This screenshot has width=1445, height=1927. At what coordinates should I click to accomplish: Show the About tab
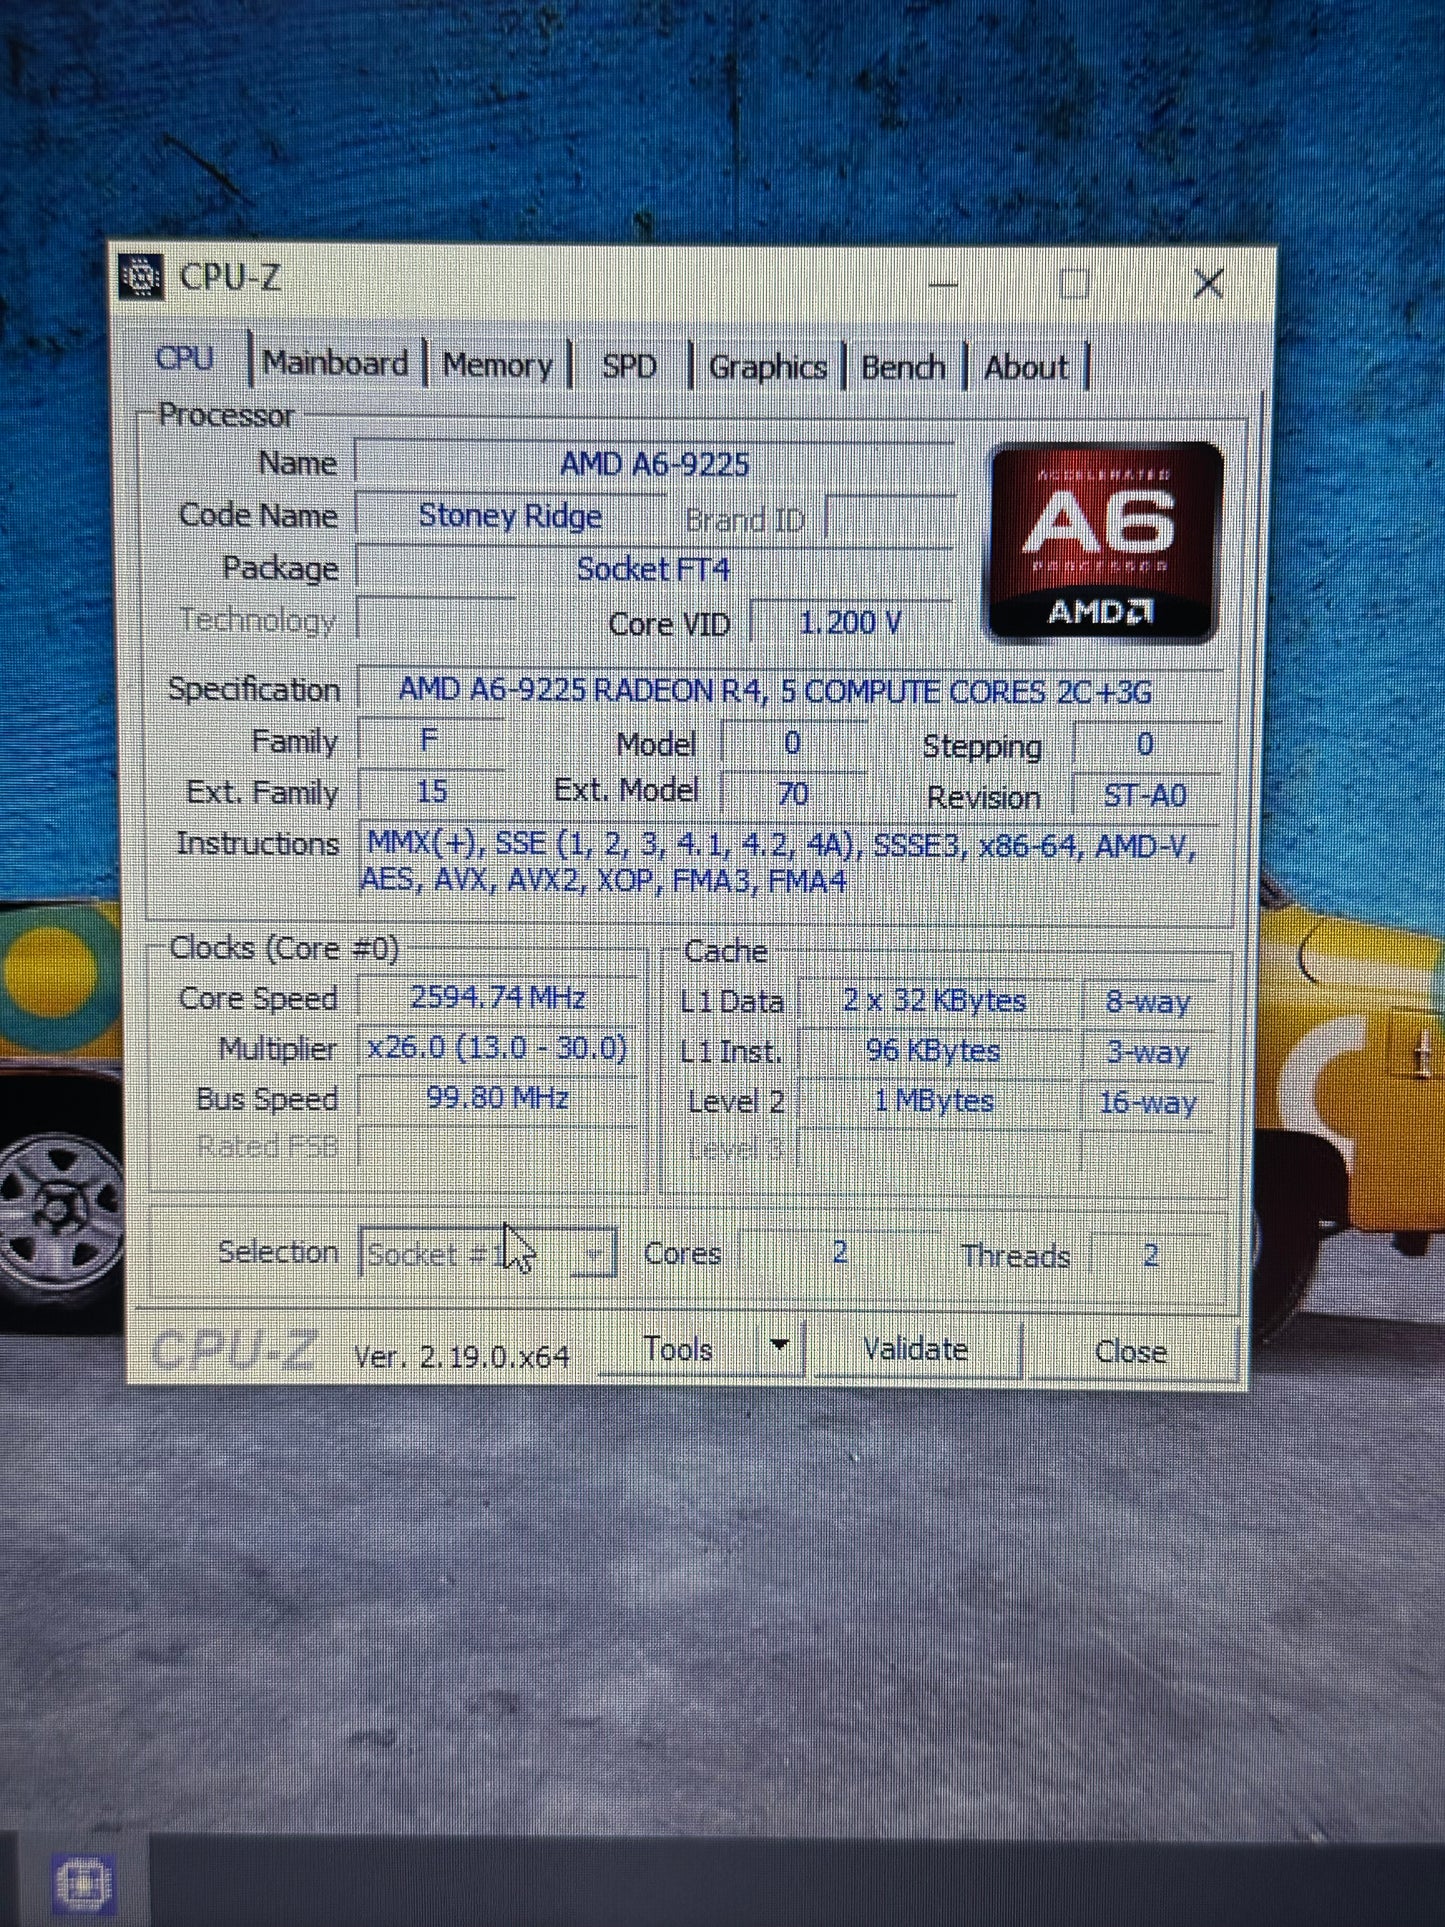1026,368
